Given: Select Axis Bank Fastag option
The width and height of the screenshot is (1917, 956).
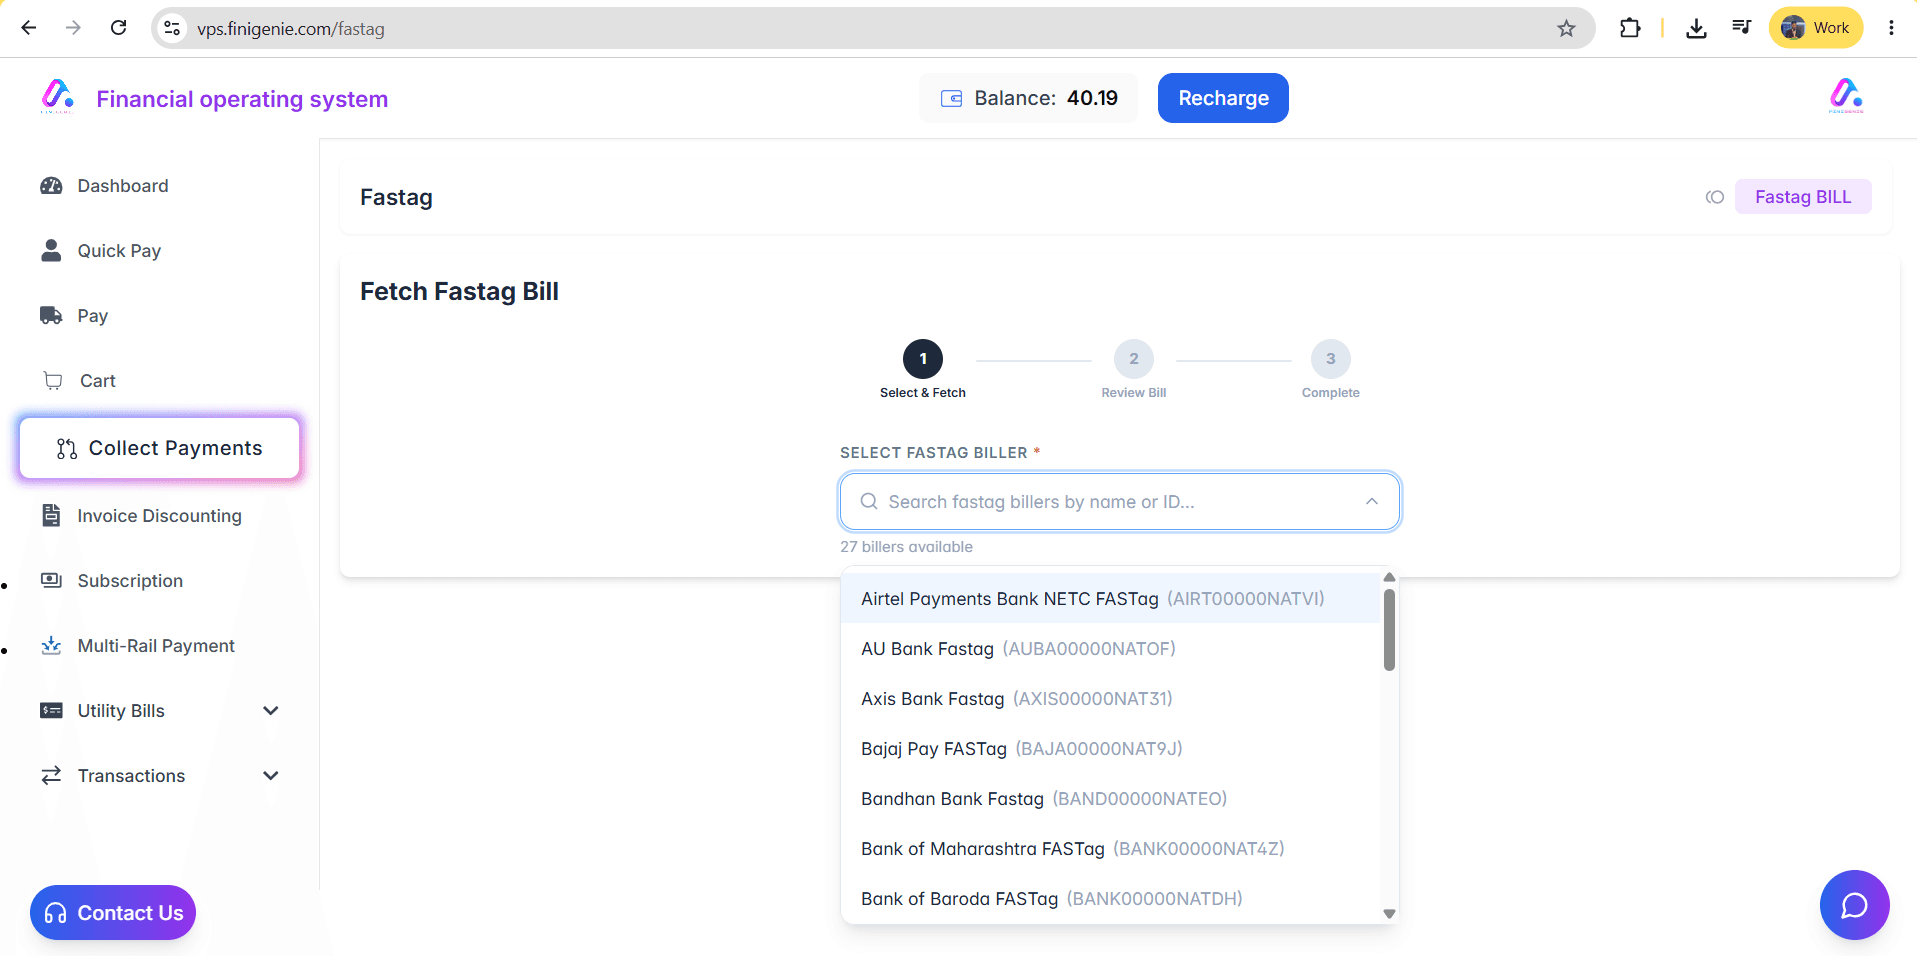Looking at the screenshot, I should pos(1111,699).
